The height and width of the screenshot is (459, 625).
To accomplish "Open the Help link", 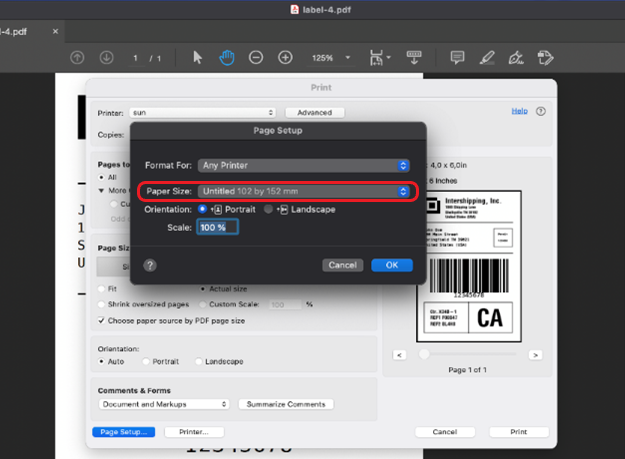I will click(x=519, y=111).
